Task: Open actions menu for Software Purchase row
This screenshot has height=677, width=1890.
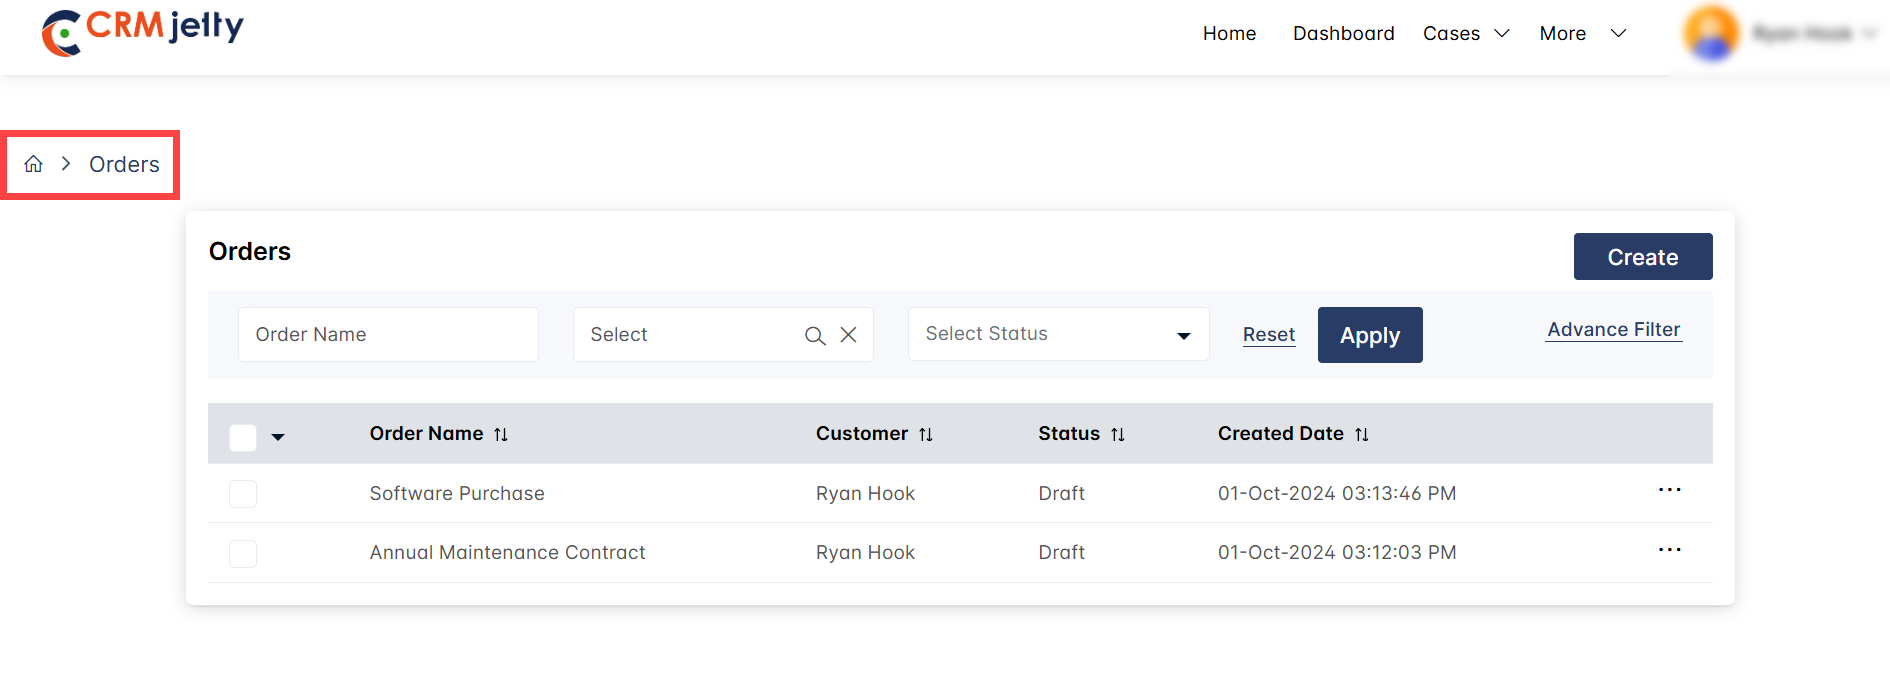Action: point(1669,490)
